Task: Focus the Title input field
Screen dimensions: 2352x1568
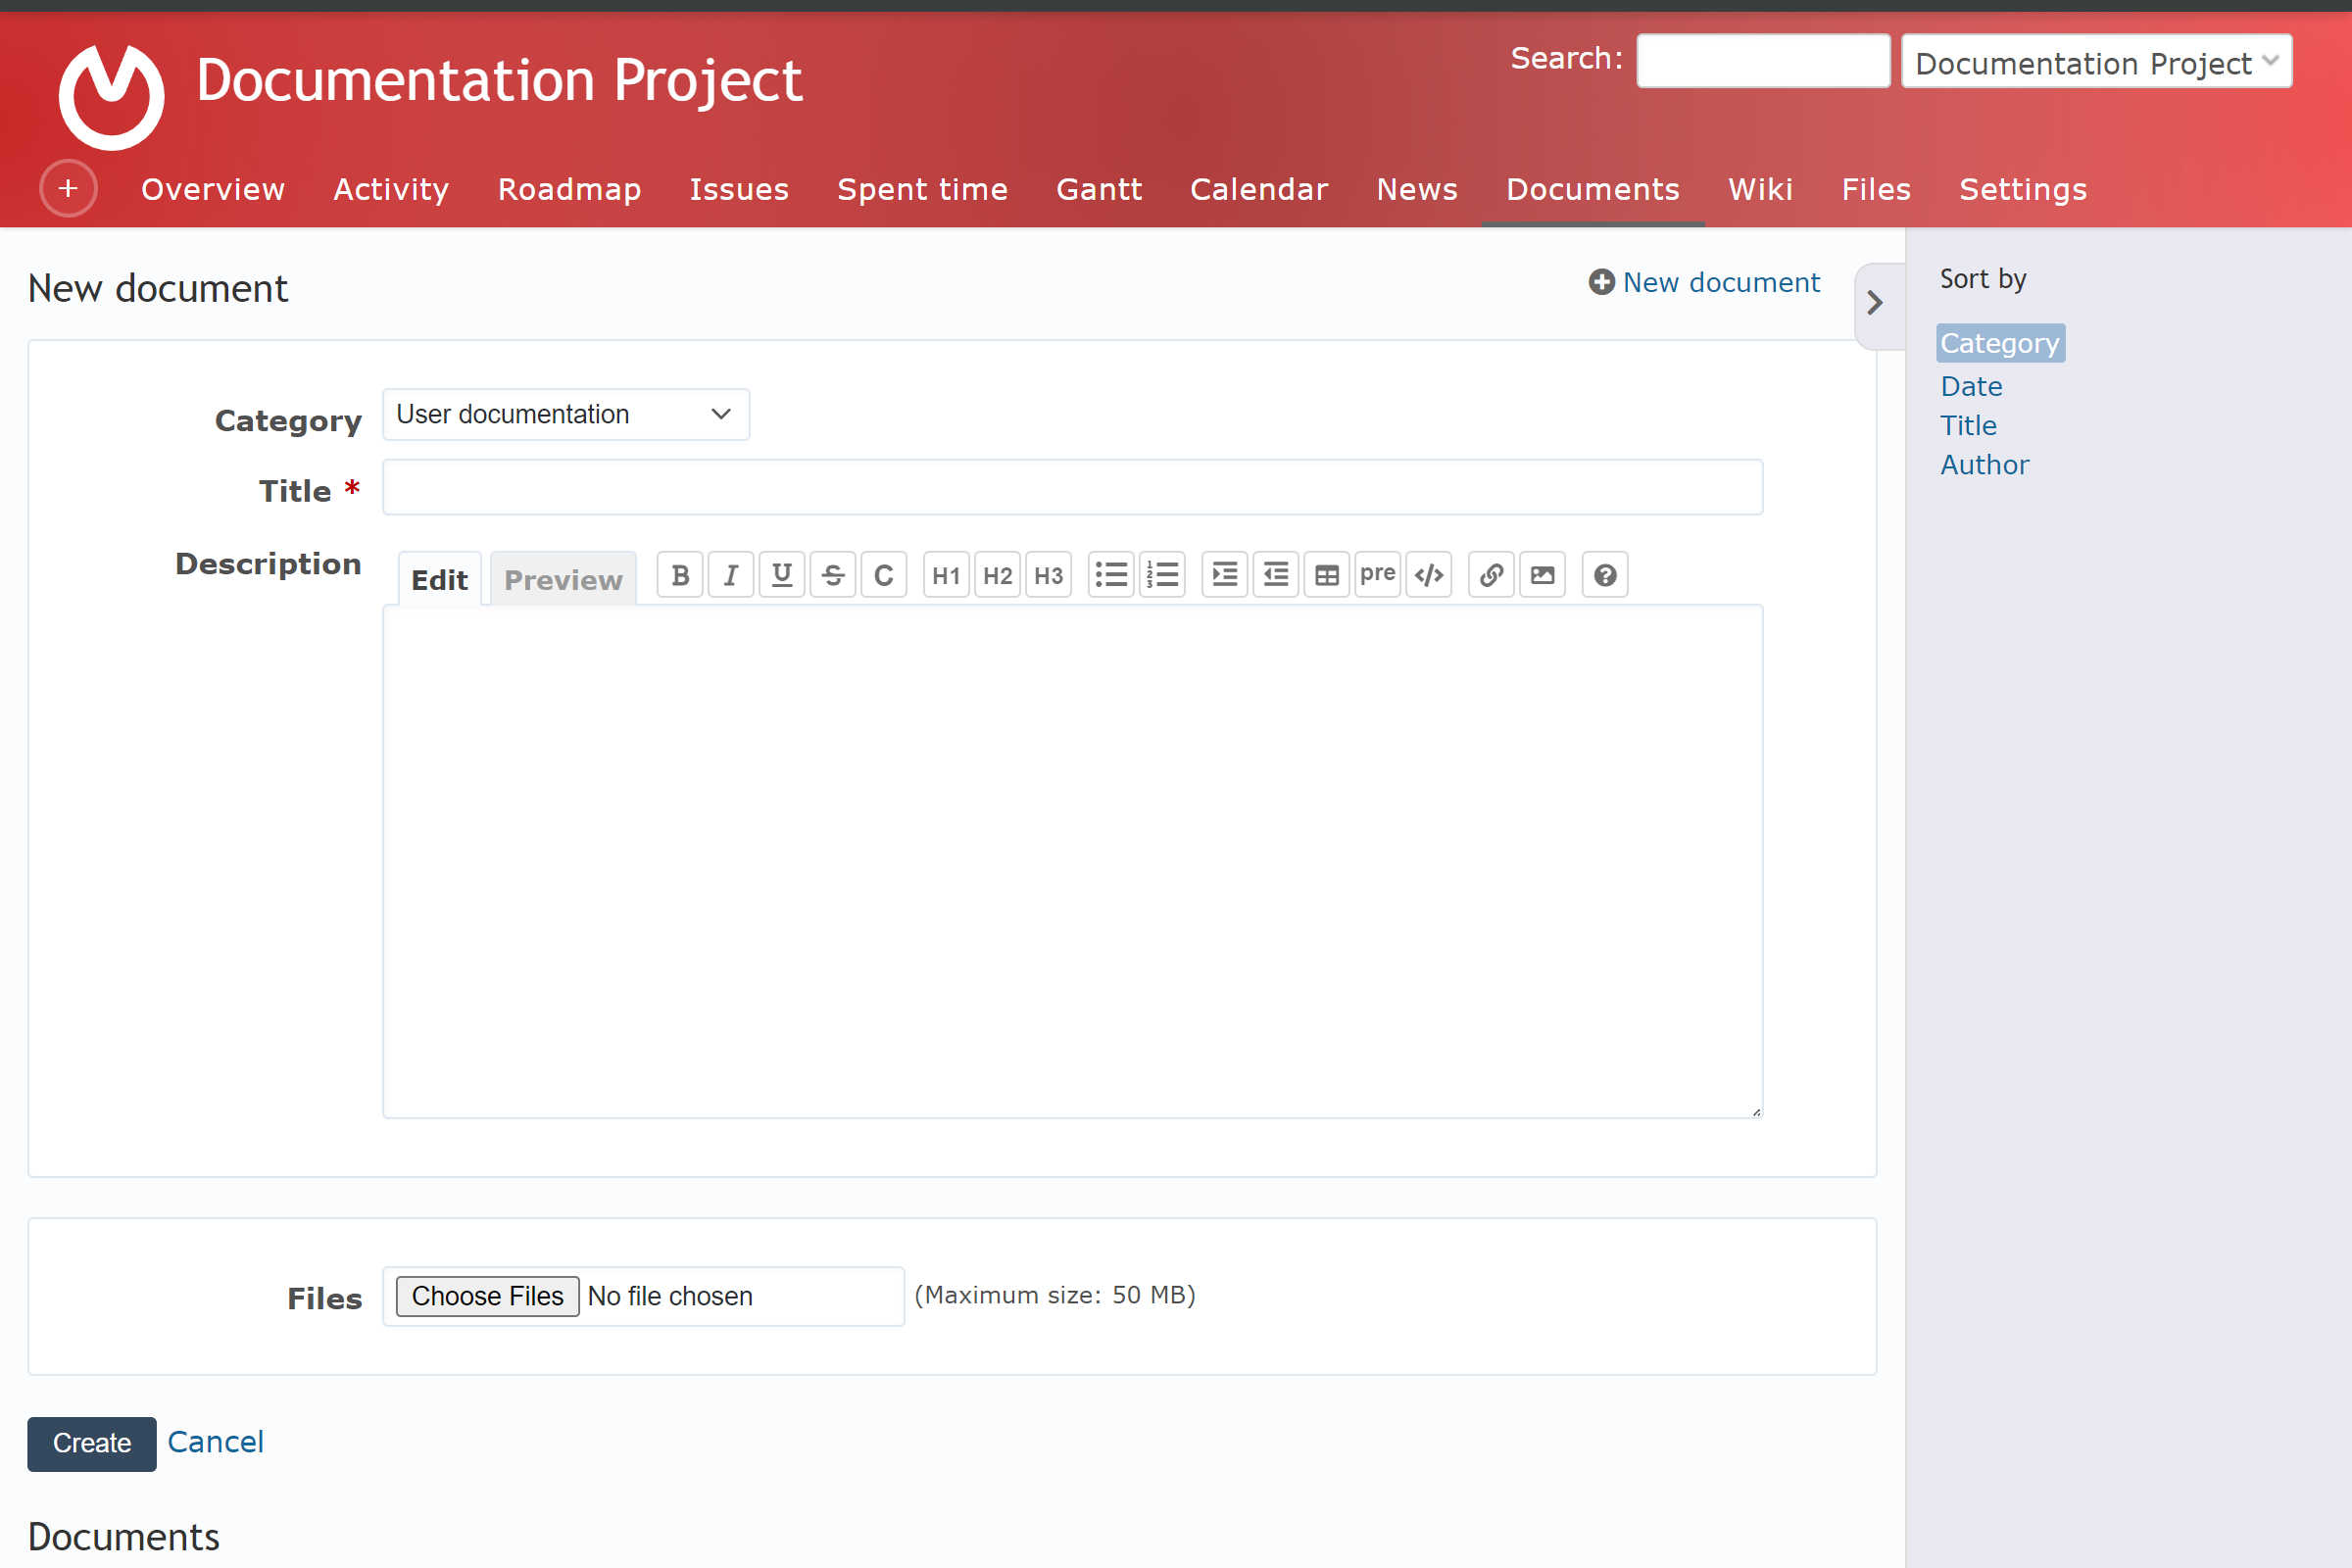Action: coord(1072,487)
